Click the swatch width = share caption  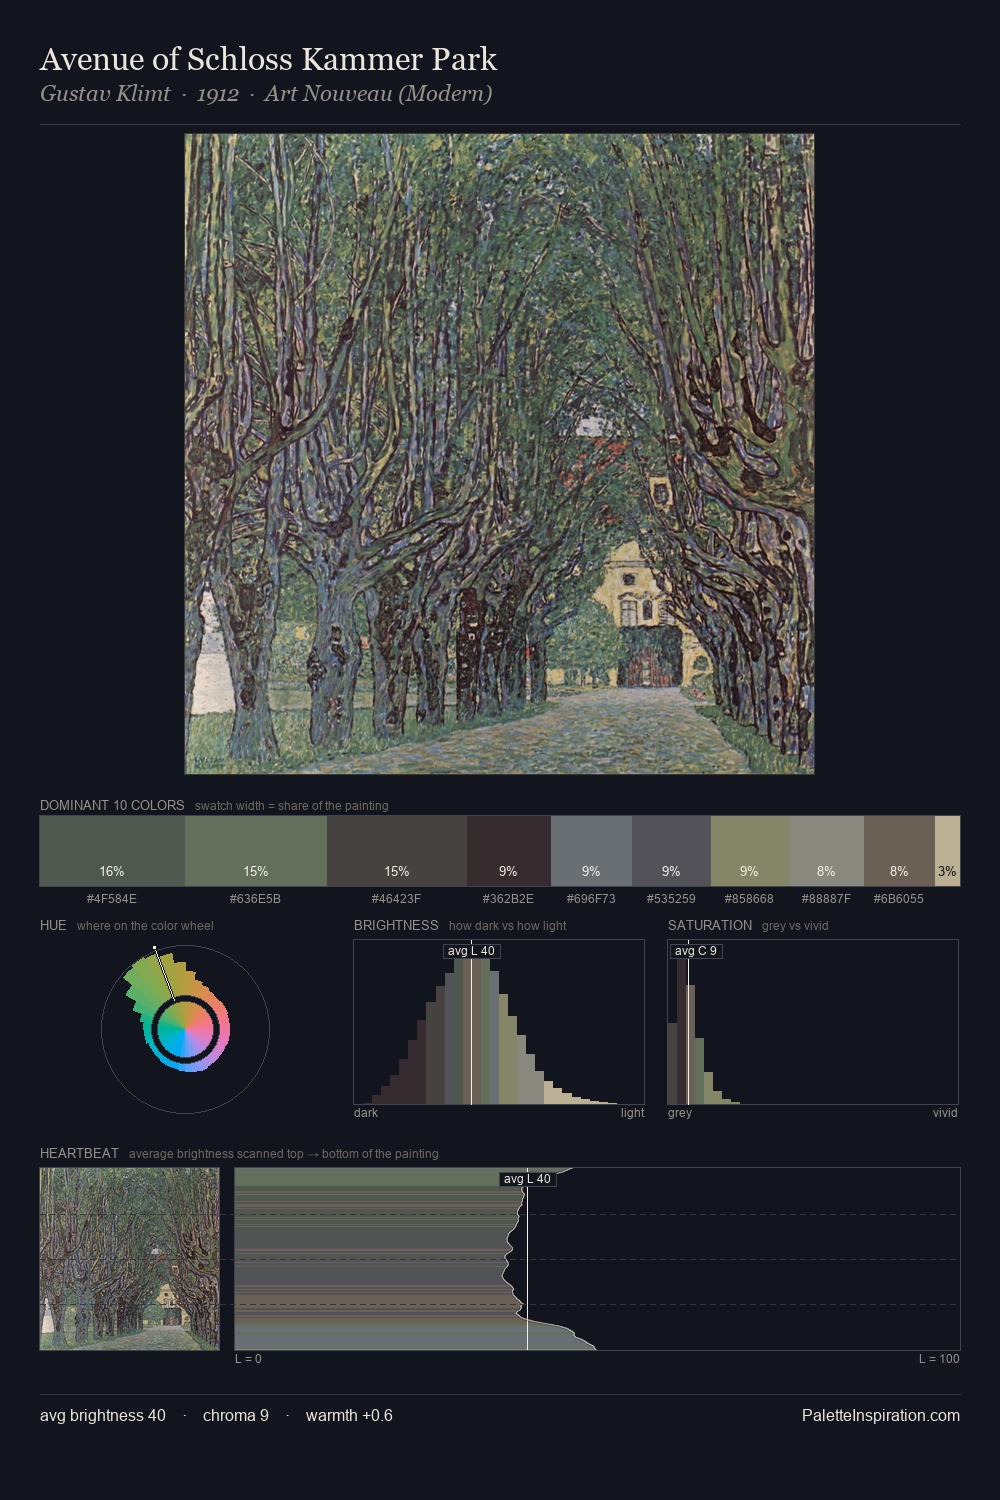292,806
